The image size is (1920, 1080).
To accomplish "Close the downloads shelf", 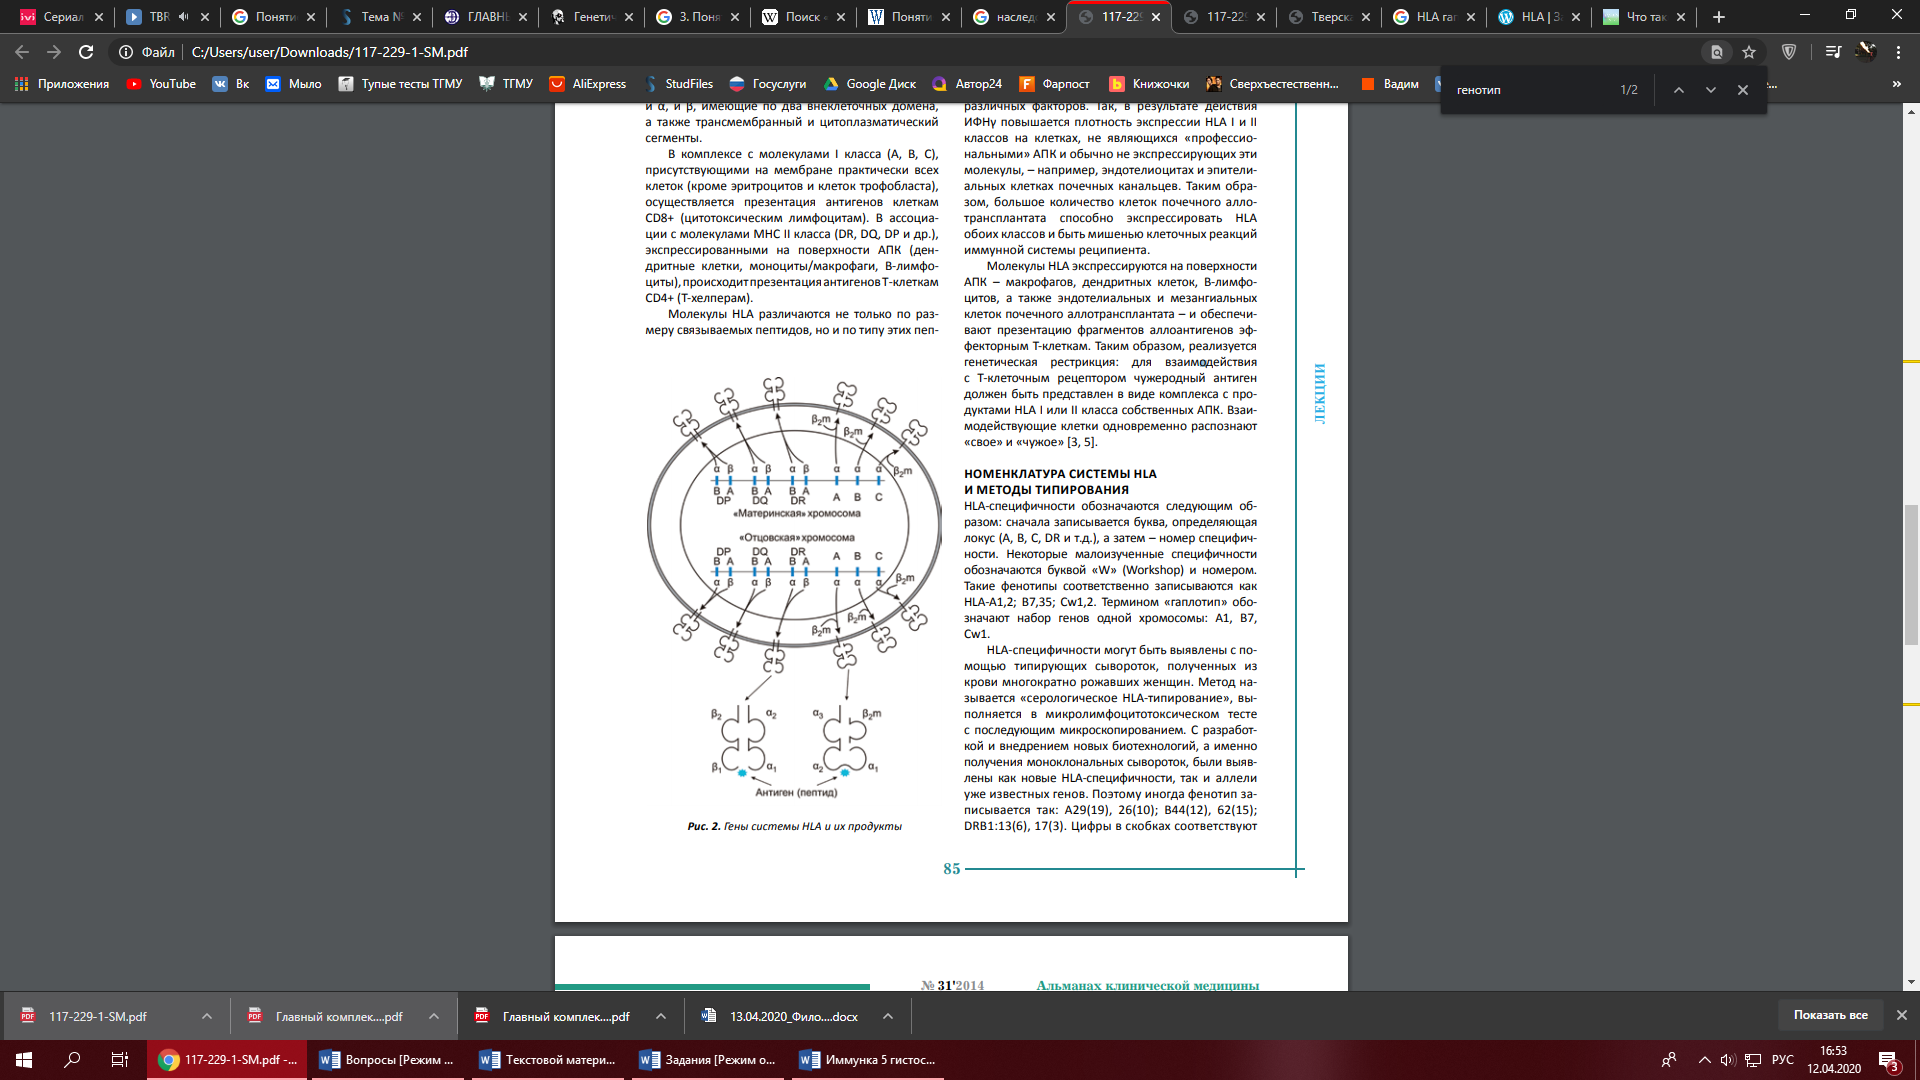I will [x=1901, y=1015].
